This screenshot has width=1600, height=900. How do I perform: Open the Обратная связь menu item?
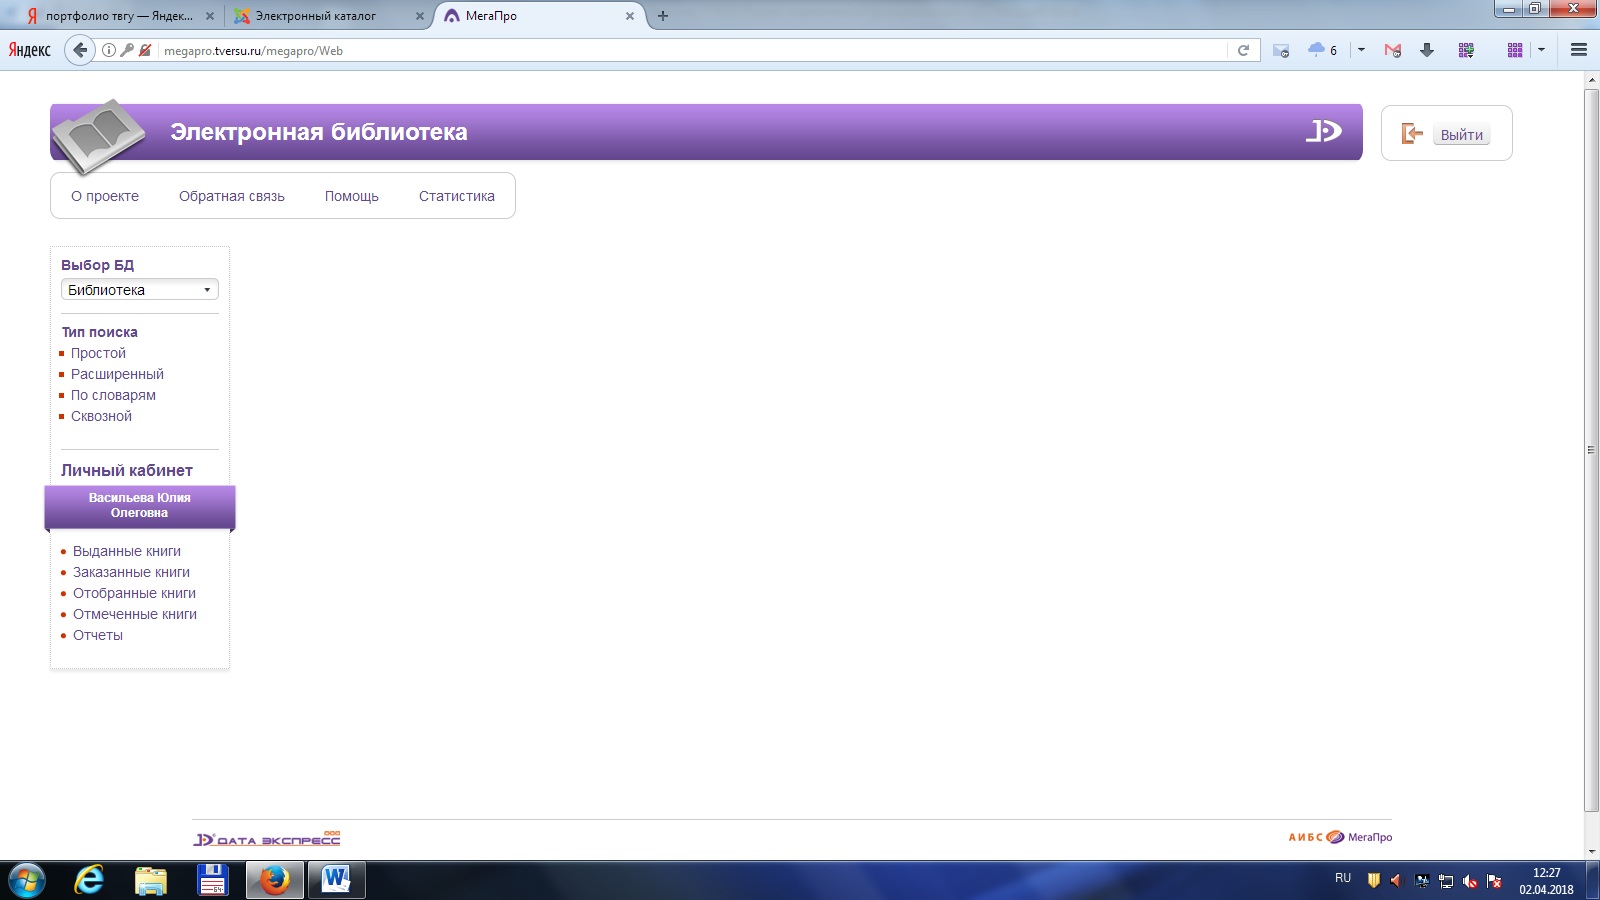(231, 196)
